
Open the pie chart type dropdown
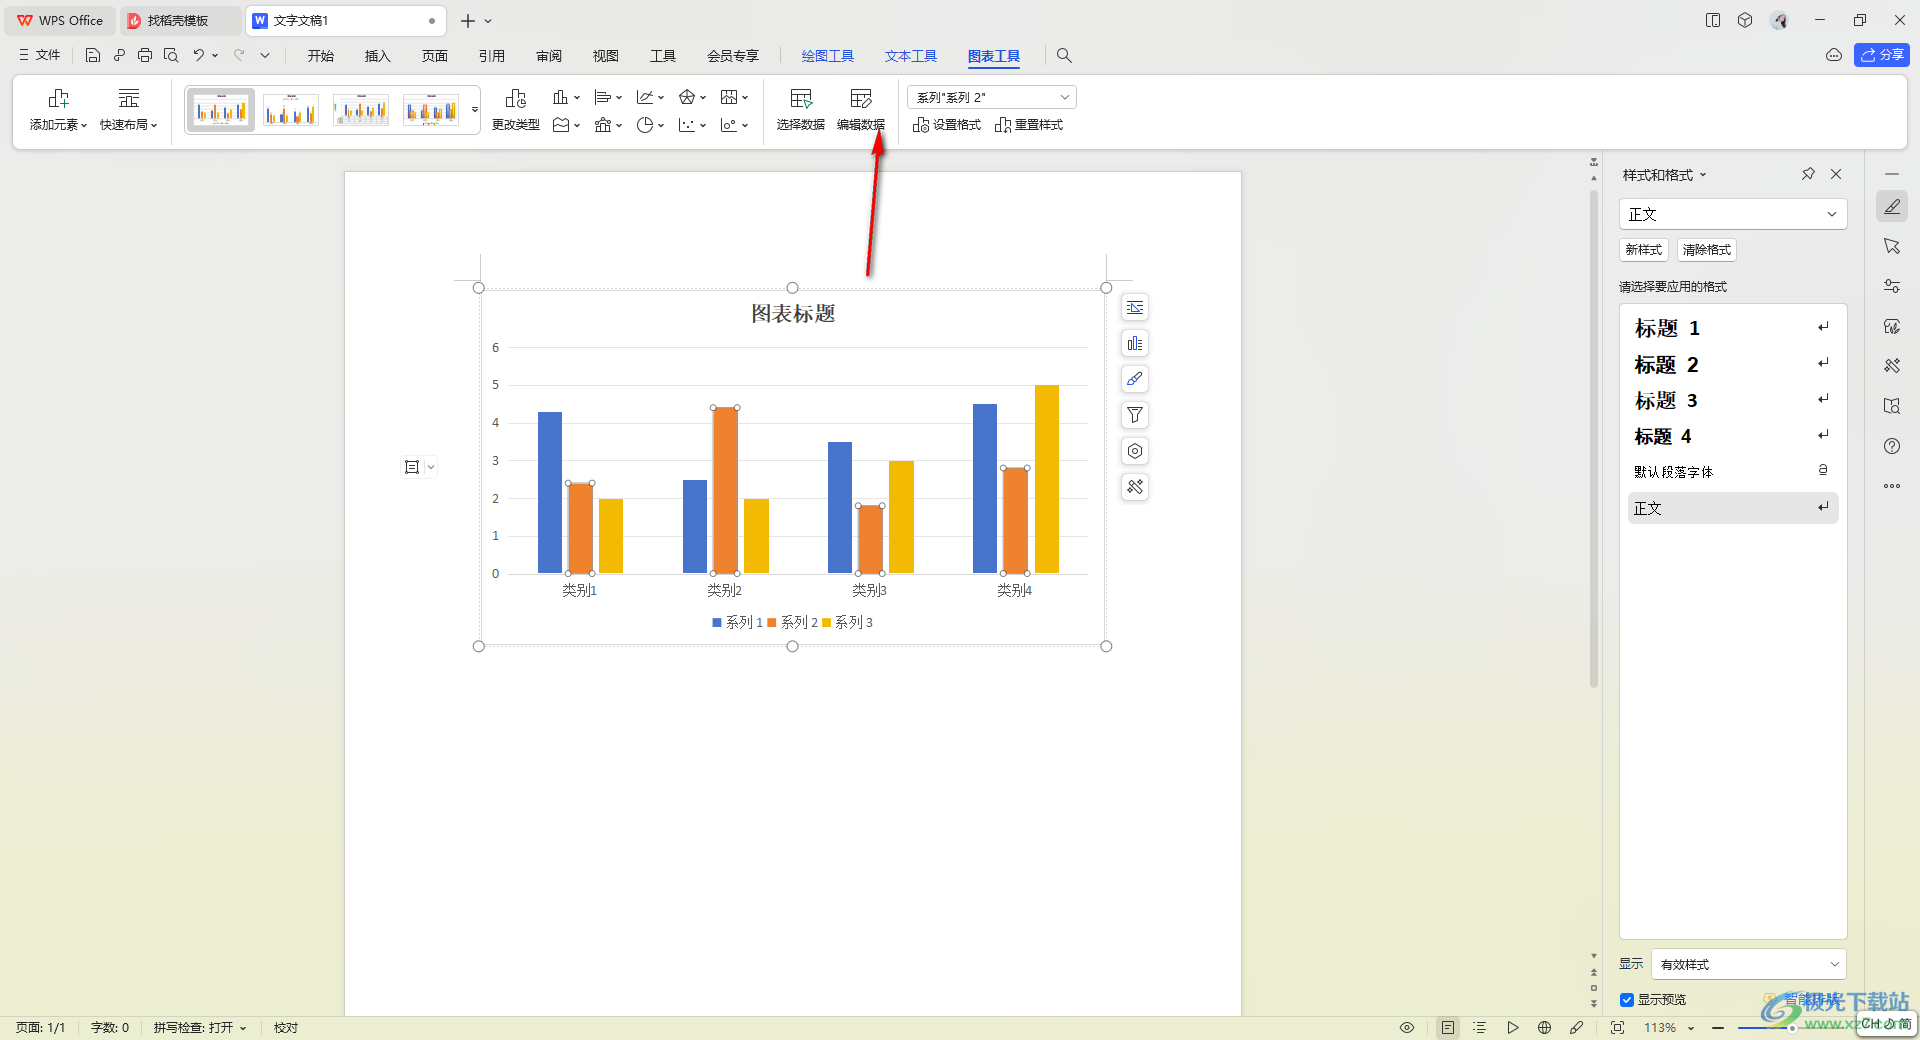(x=650, y=125)
